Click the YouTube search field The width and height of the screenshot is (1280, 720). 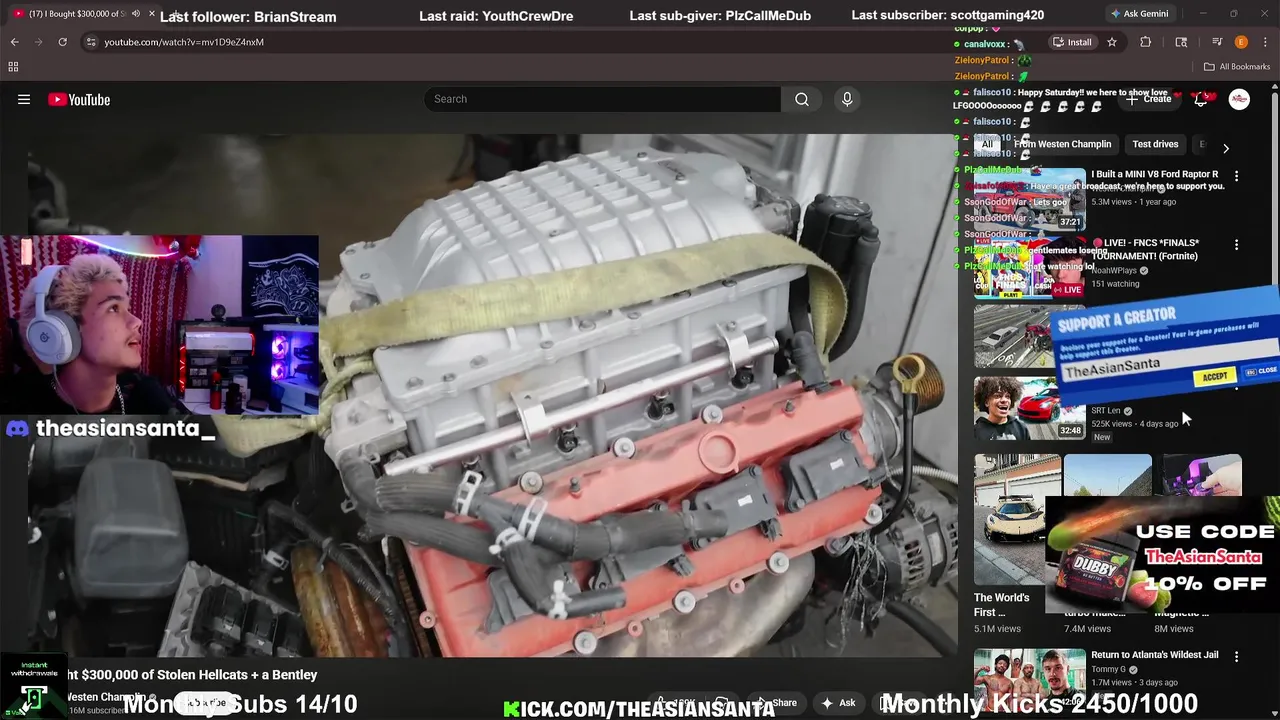pyautogui.click(x=602, y=99)
